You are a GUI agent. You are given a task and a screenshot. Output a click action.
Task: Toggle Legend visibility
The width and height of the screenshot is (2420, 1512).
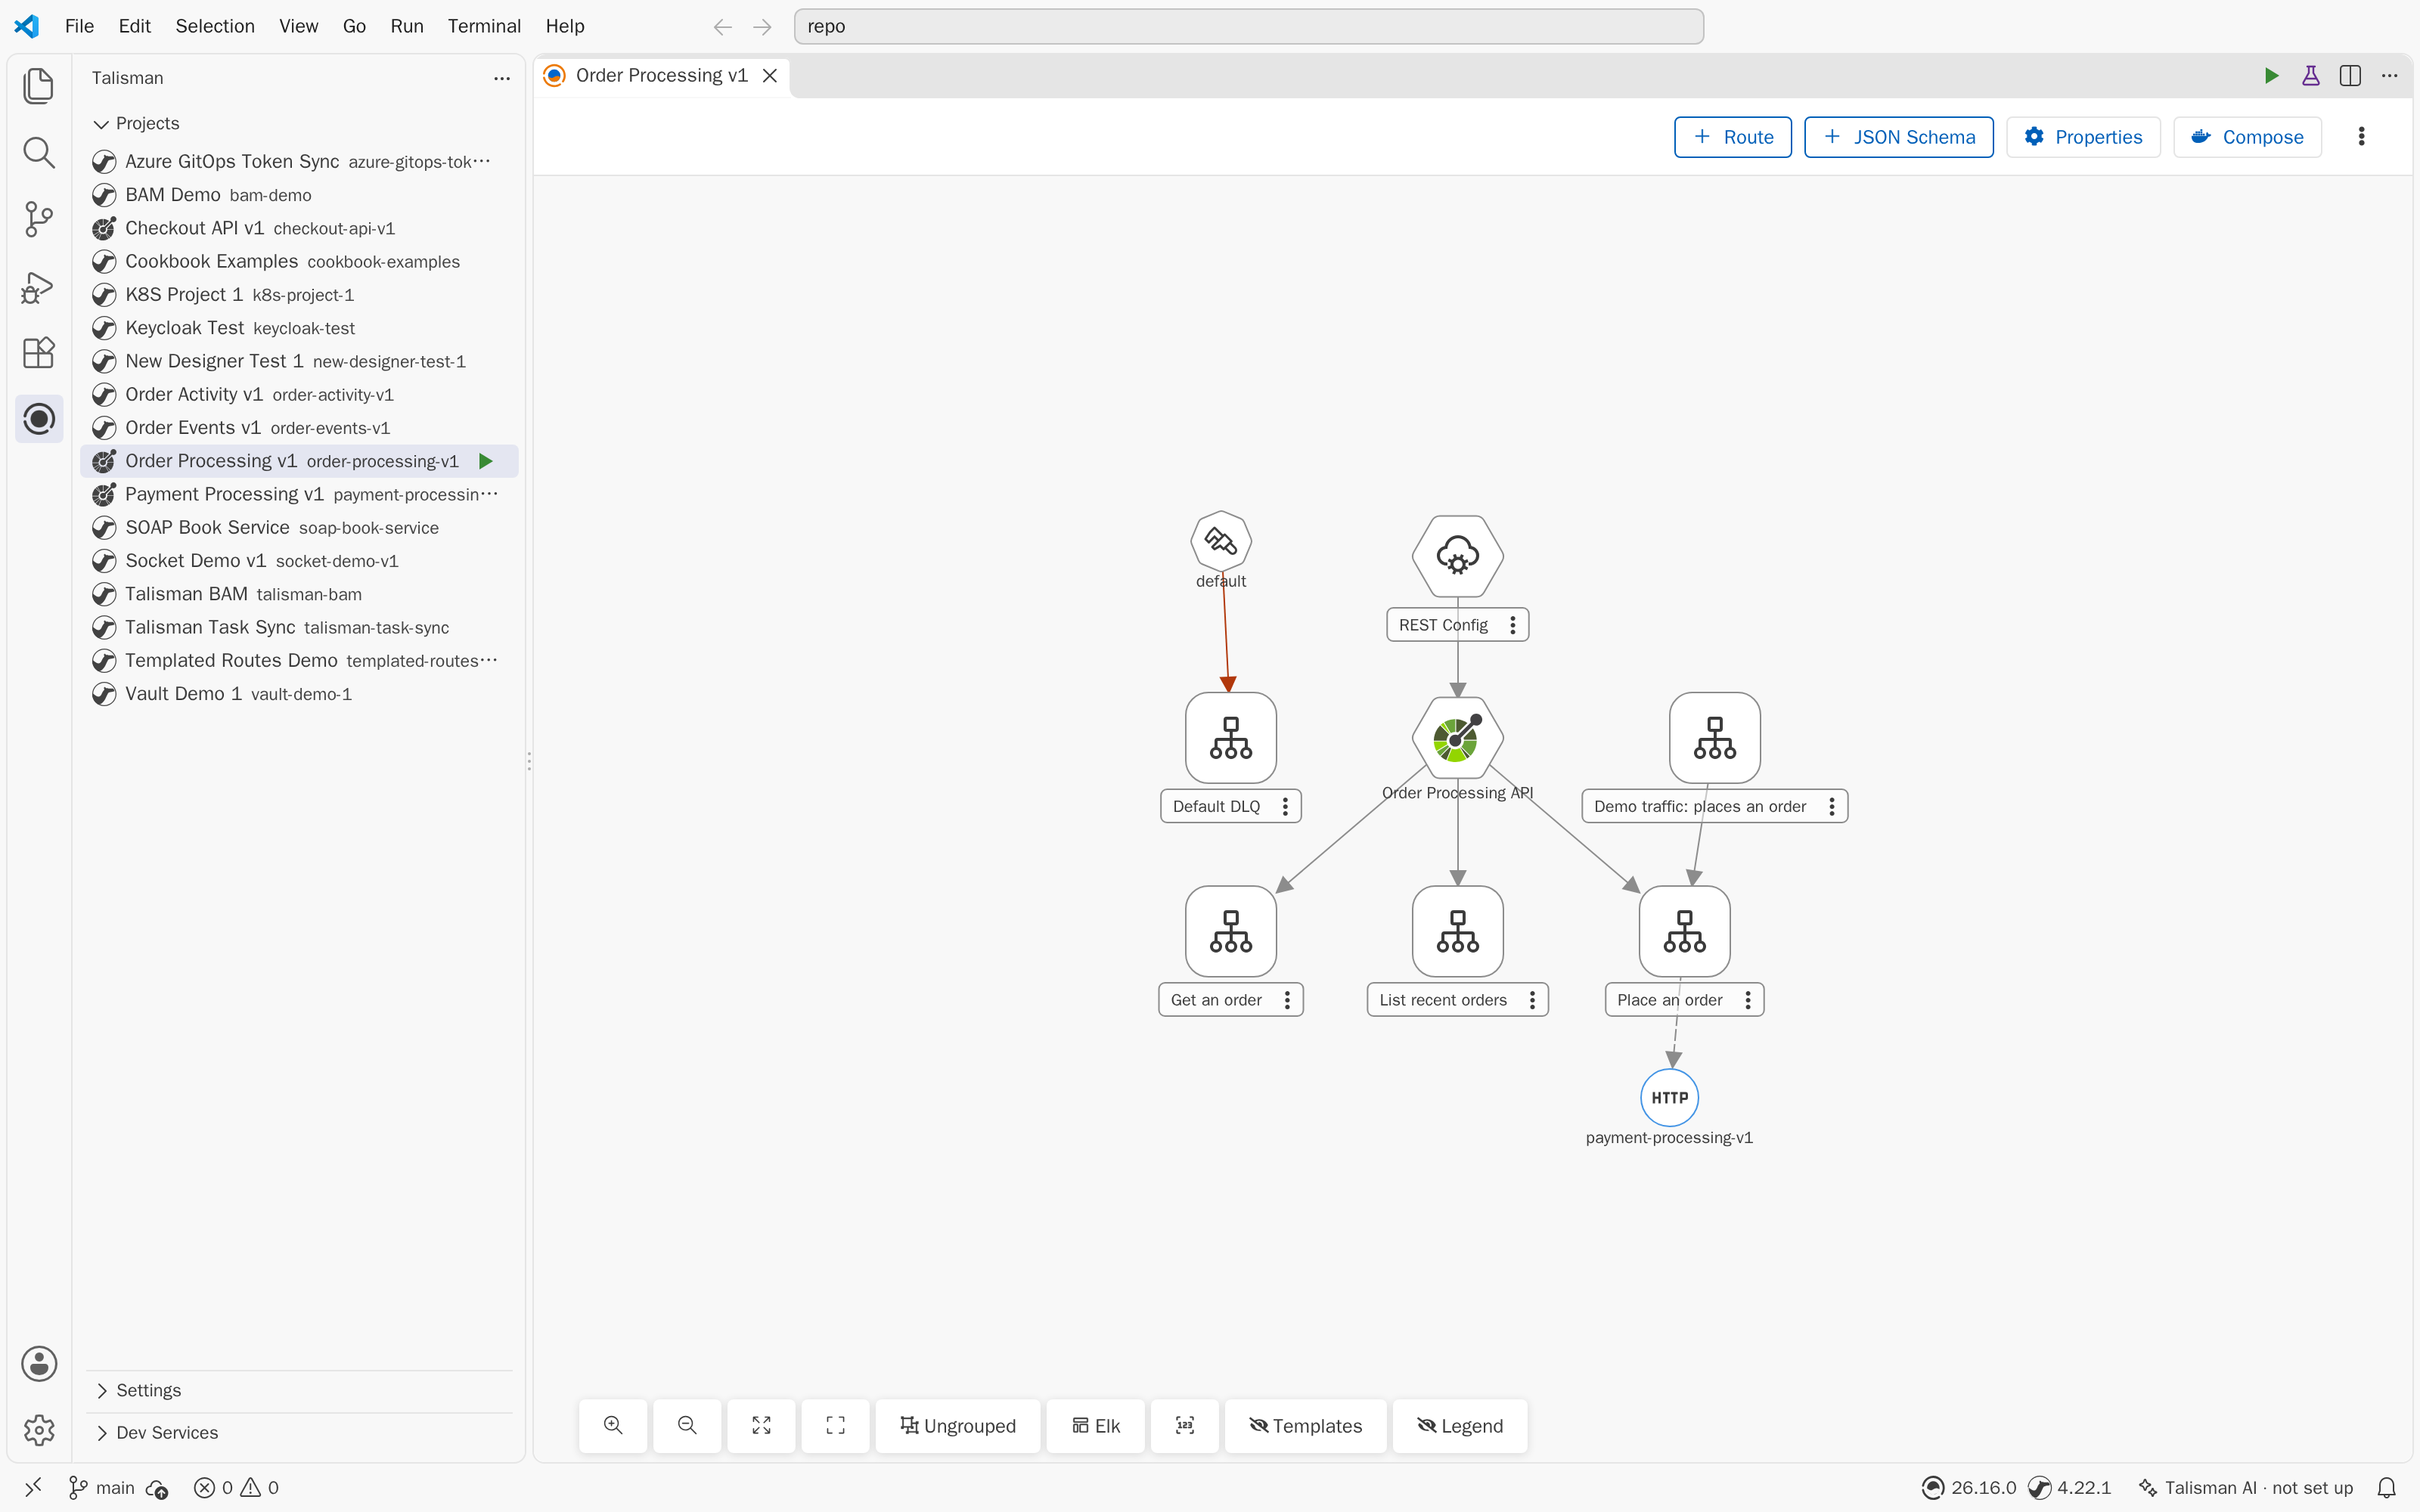pos(1460,1425)
